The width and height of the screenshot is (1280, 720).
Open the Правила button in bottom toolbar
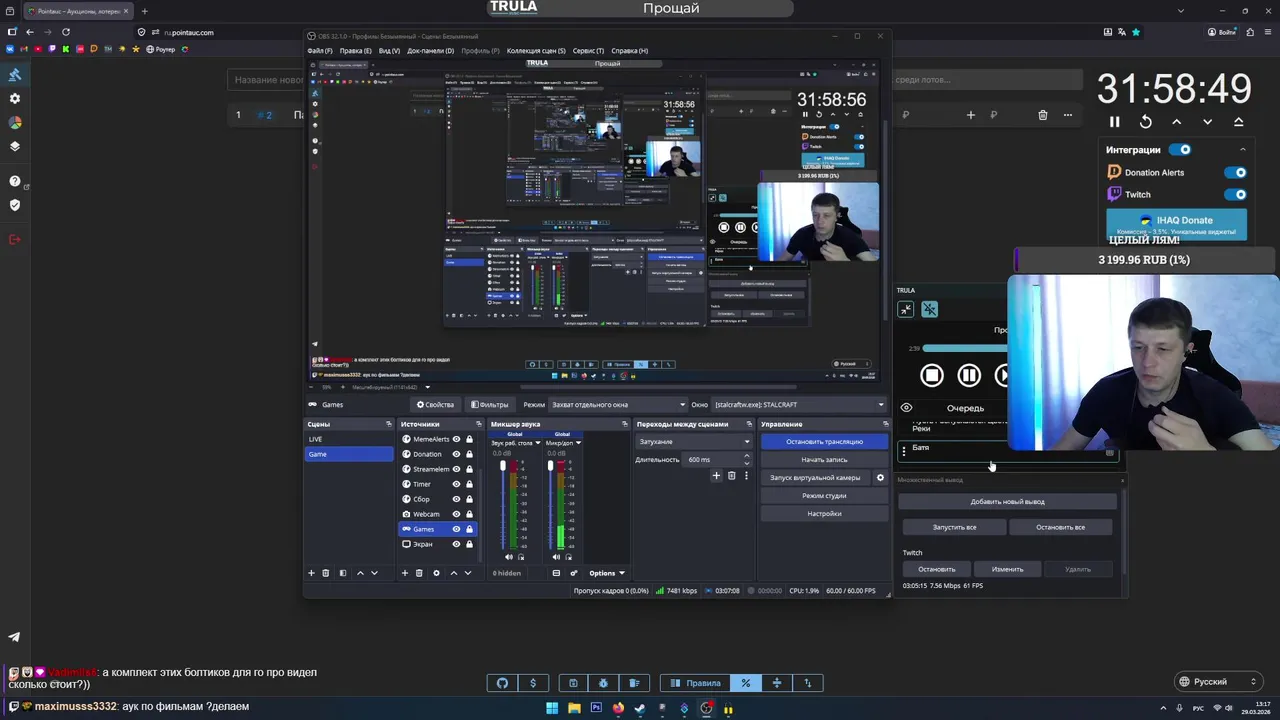click(x=695, y=683)
